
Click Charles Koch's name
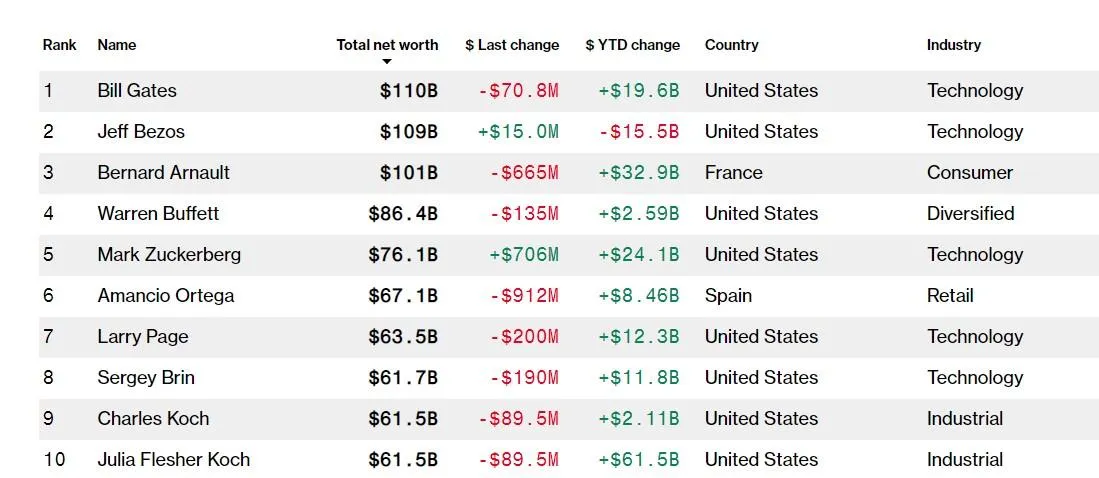pos(153,418)
